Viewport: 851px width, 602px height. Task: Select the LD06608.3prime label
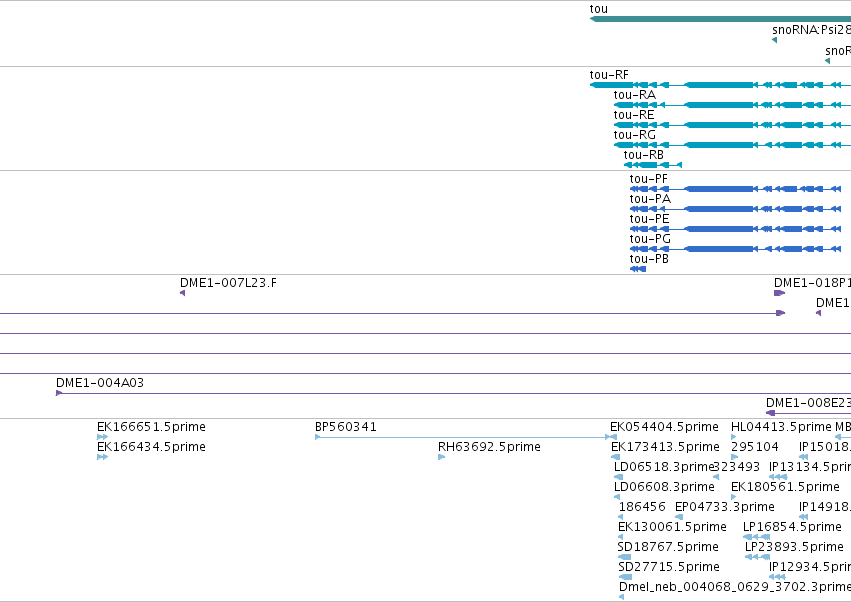[x=664, y=487]
